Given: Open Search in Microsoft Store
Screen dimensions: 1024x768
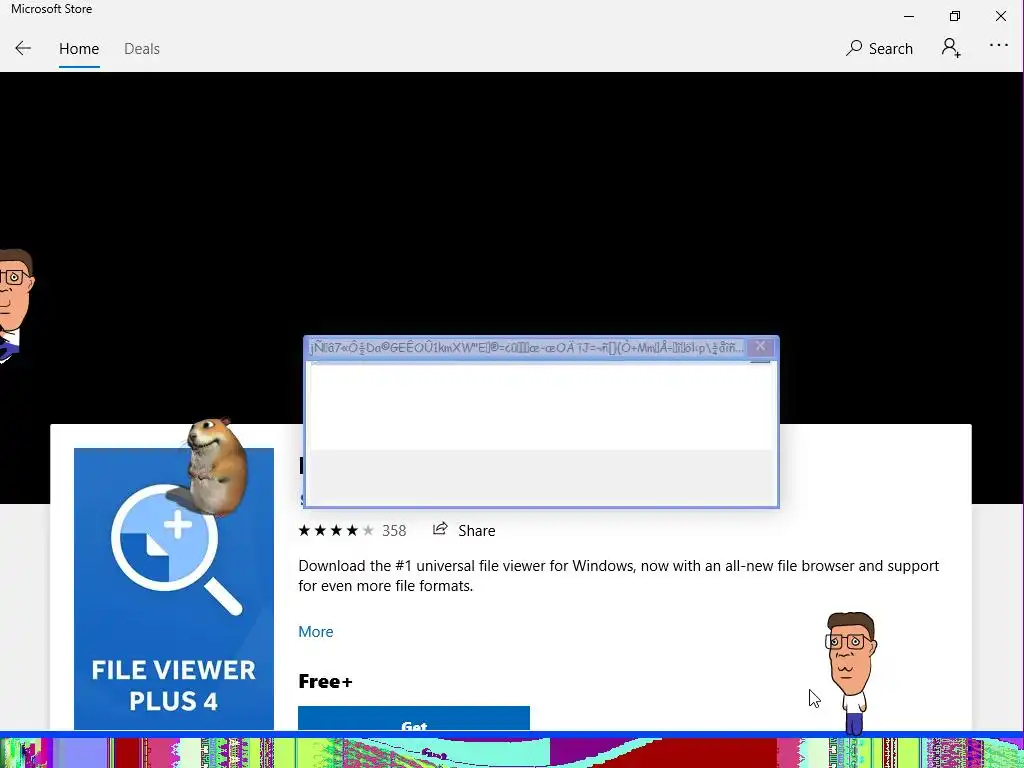Looking at the screenshot, I should 879,48.
